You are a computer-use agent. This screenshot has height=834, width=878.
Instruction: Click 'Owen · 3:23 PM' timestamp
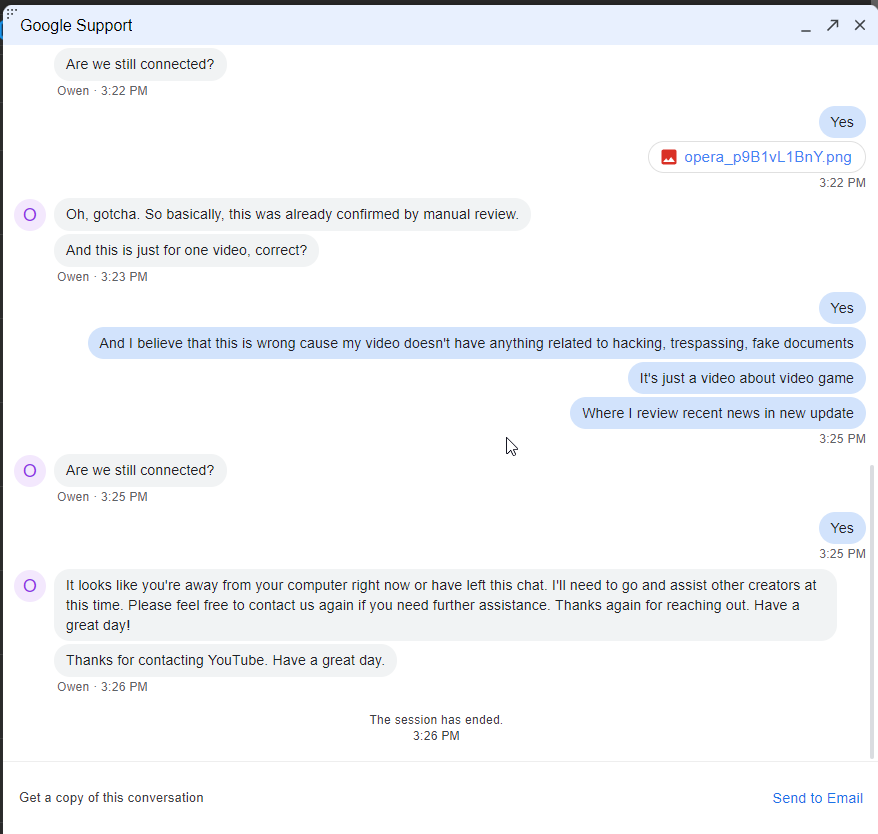102,277
